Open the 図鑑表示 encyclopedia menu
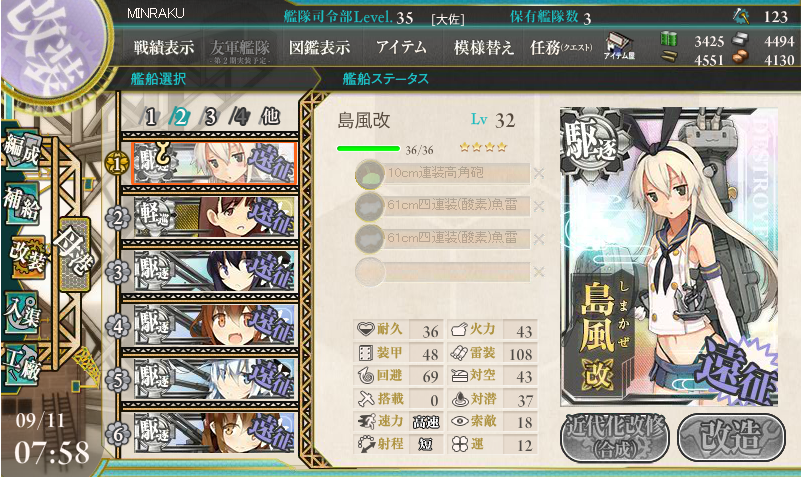Screen dimensions: 801x478 point(319,48)
